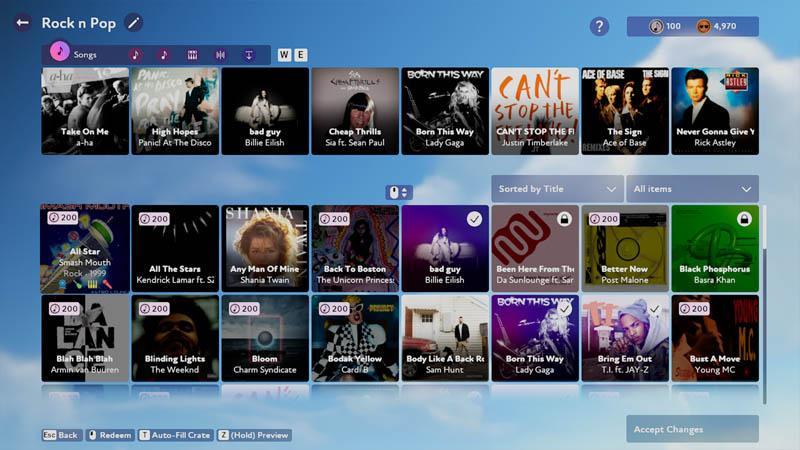Select High Hopes by Panic! At The Disco
This screenshot has width=800, height=450.
coord(175,111)
